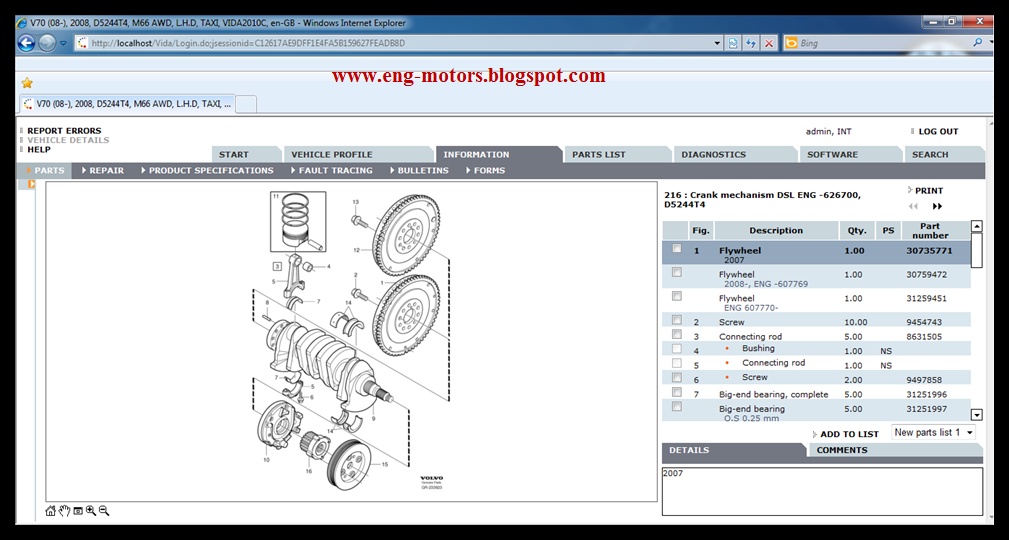Click the Internet Explorer logo in title bar
1009x540 pixels.
click(22, 23)
